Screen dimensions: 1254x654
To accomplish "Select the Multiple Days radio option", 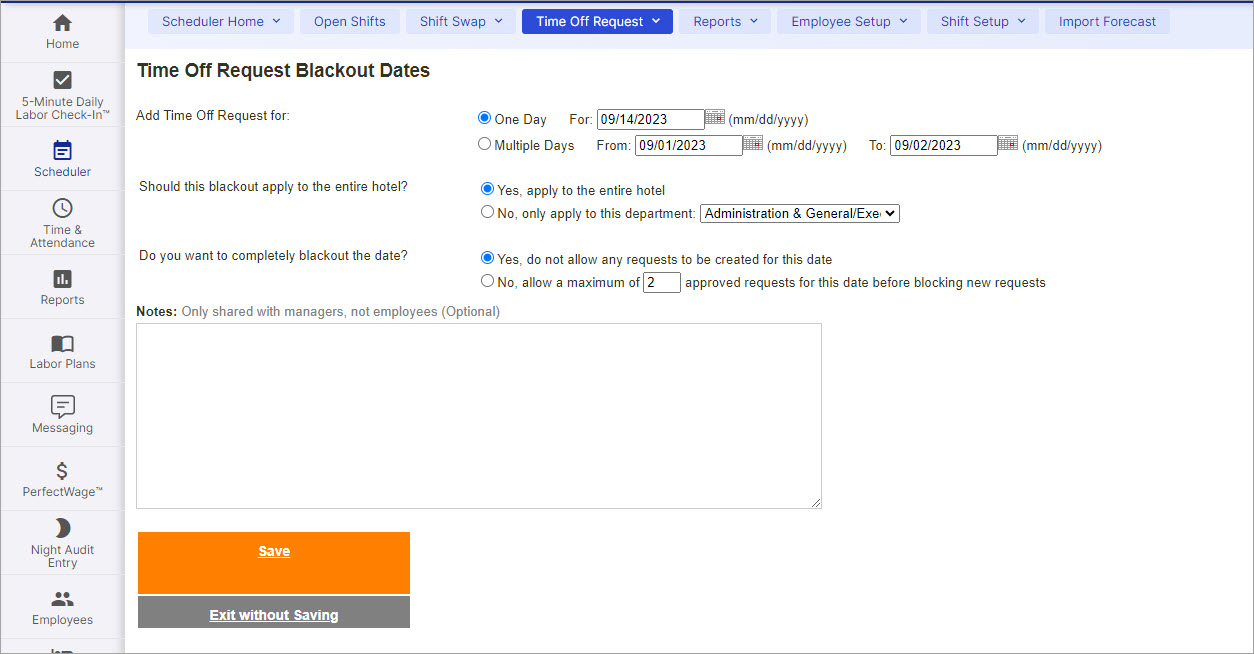I will [x=485, y=144].
